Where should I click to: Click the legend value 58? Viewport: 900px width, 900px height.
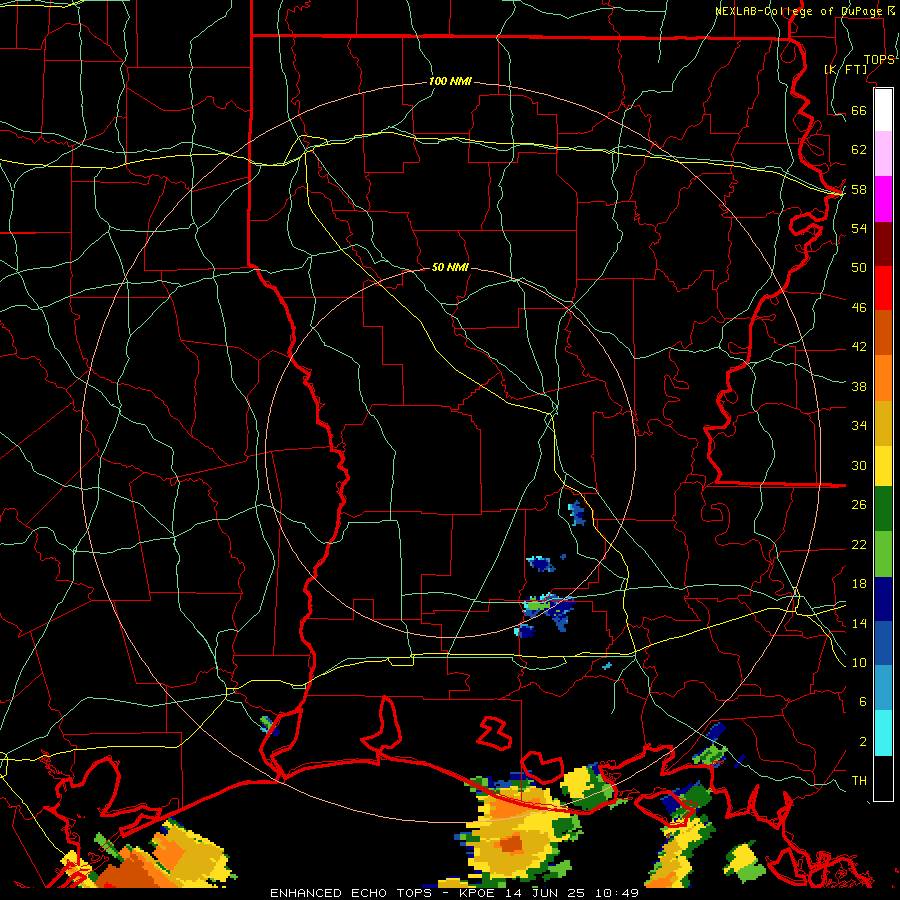tap(859, 189)
